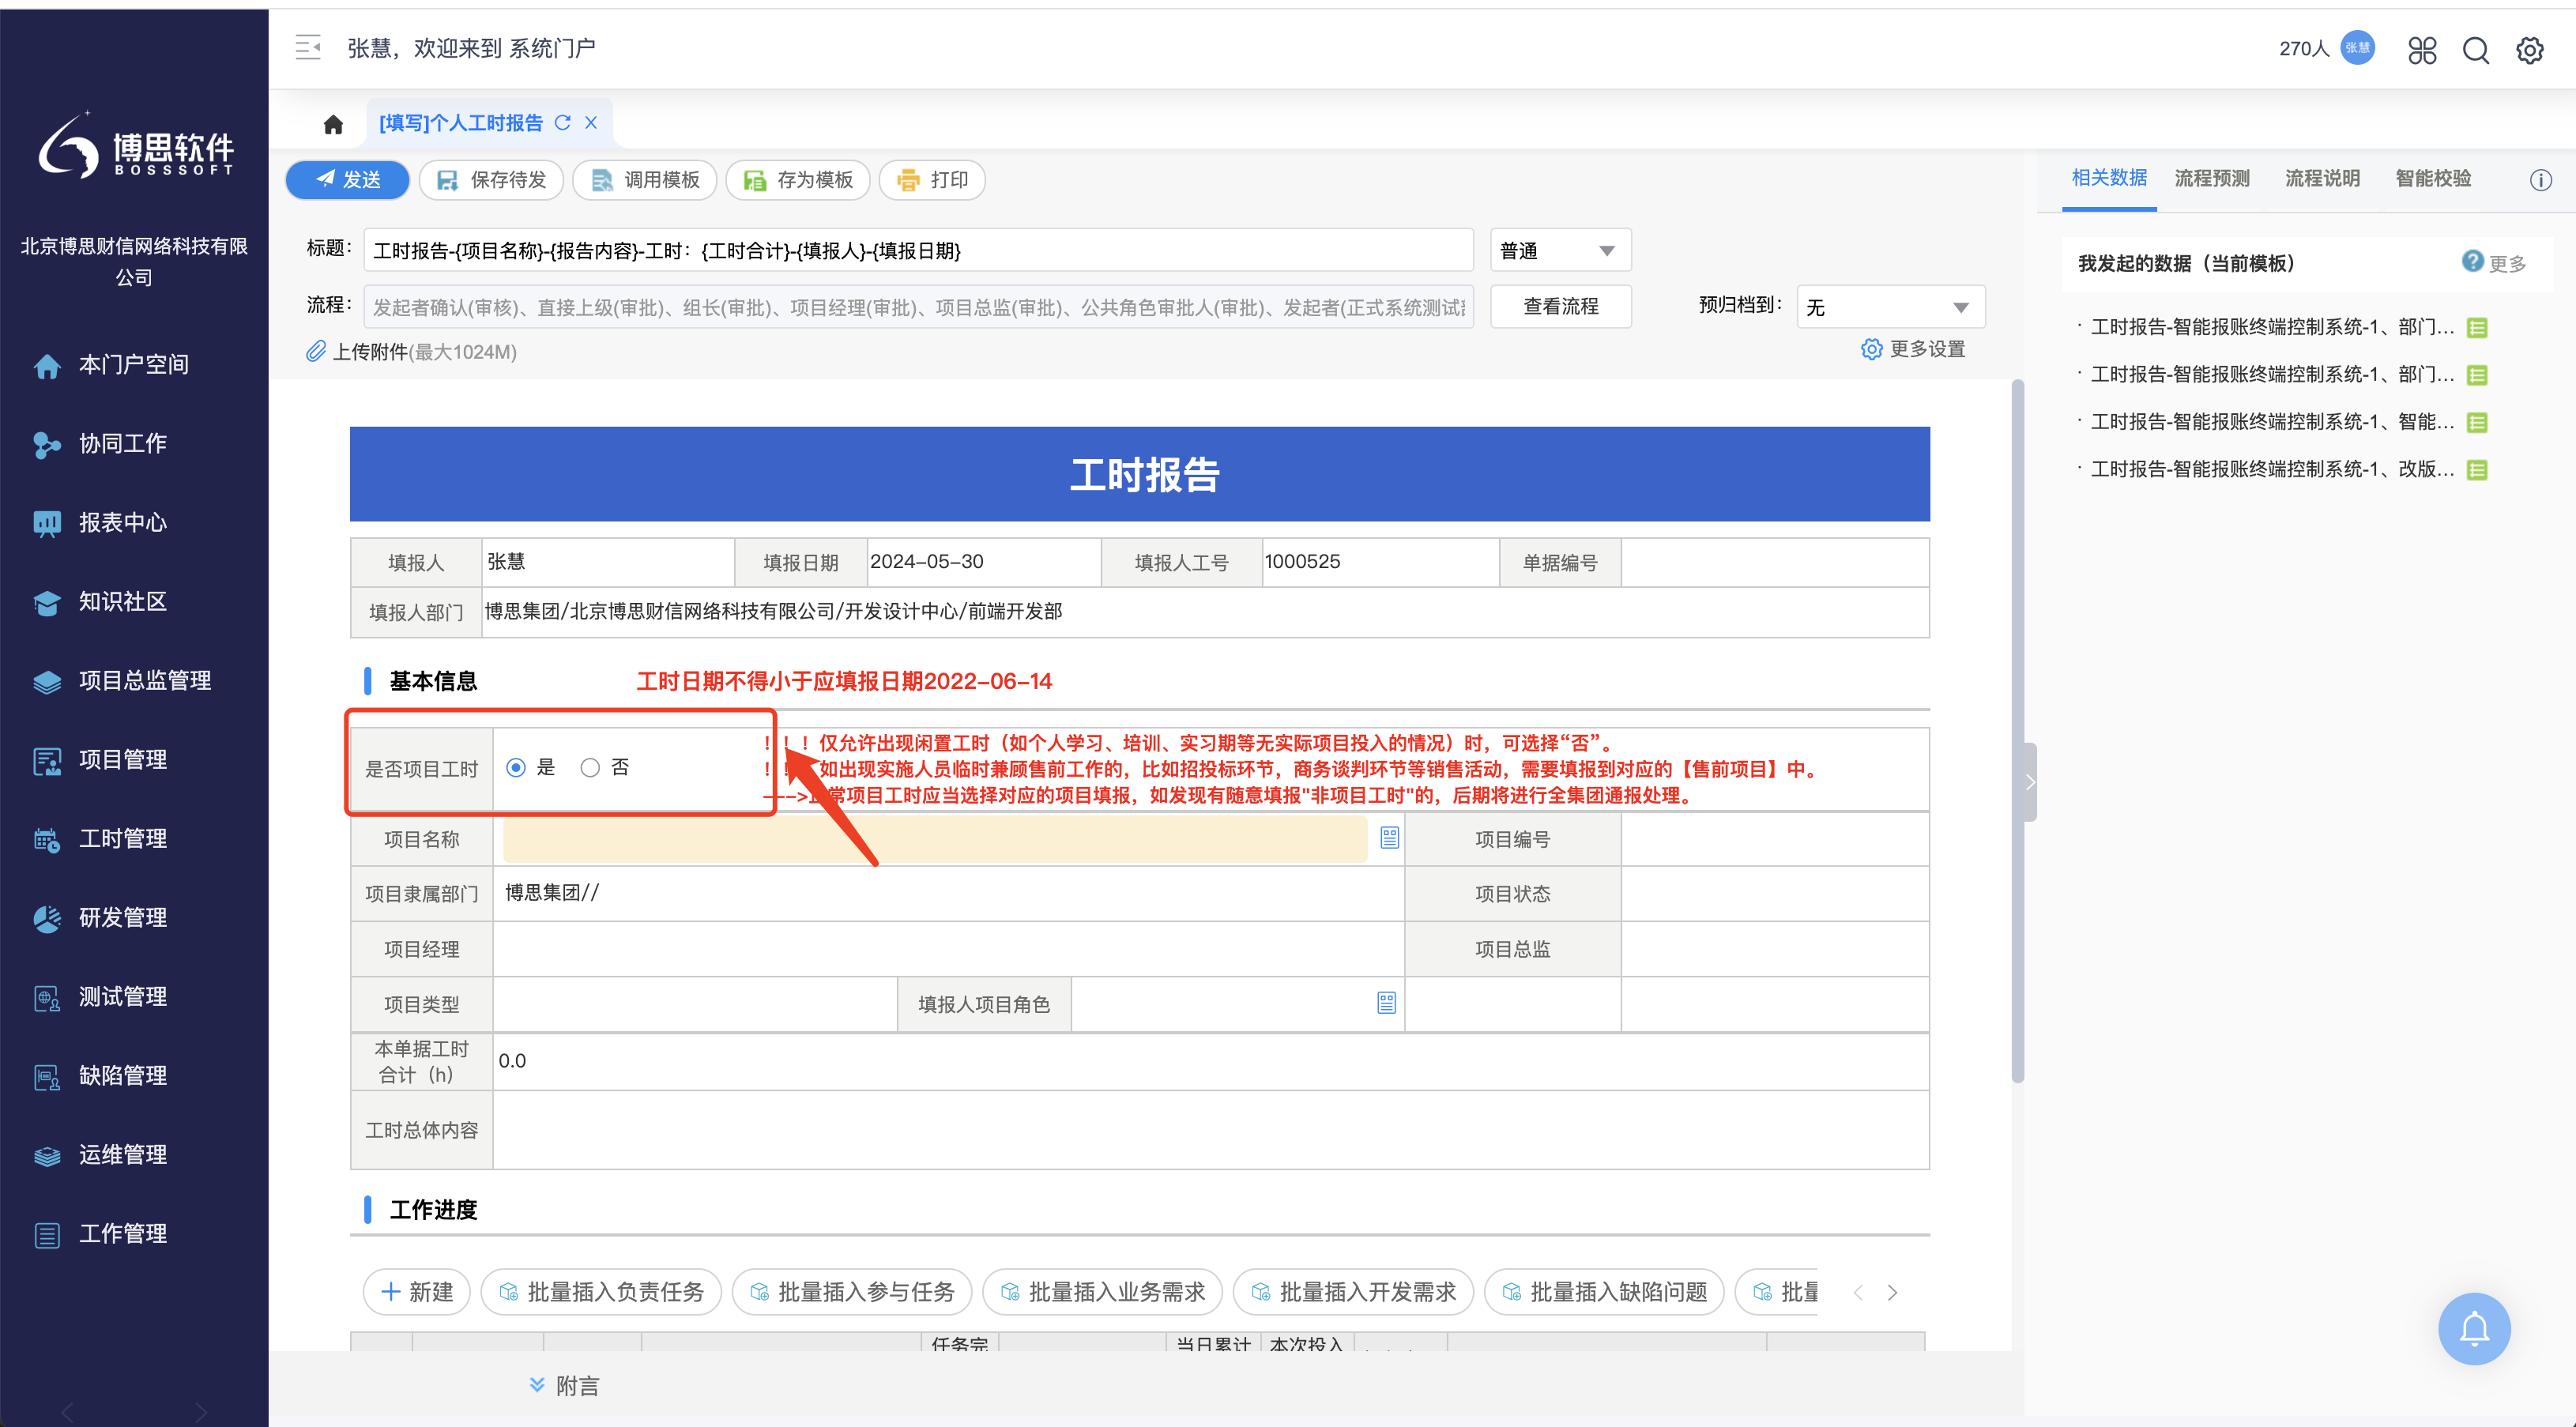Collapse right panel with side arrow
Image resolution: width=2576 pixels, height=1427 pixels.
point(2030,782)
